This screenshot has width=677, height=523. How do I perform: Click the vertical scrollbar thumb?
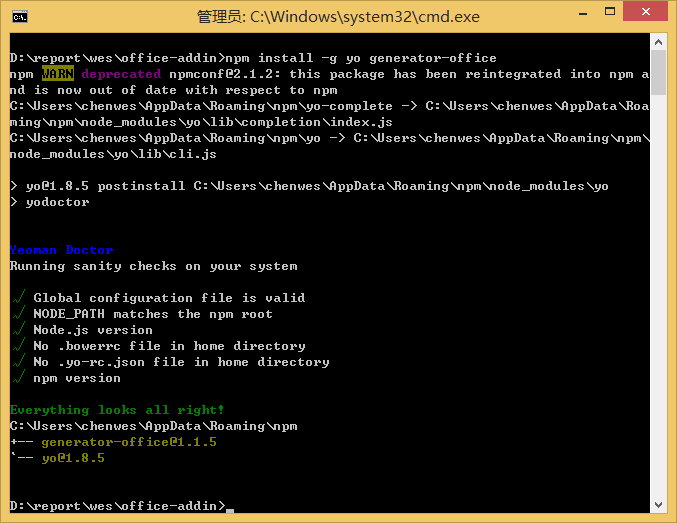coord(658,73)
